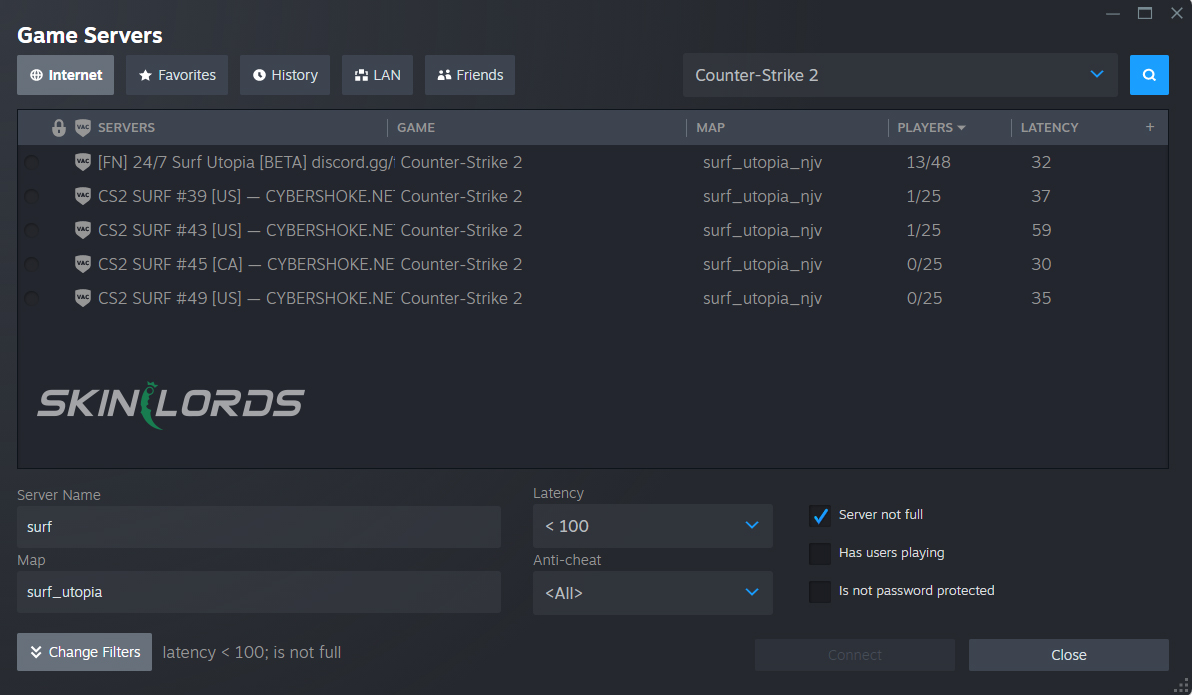Click VAC shield on CS2 SURF #43 row
1192x695 pixels.
[x=83, y=230]
